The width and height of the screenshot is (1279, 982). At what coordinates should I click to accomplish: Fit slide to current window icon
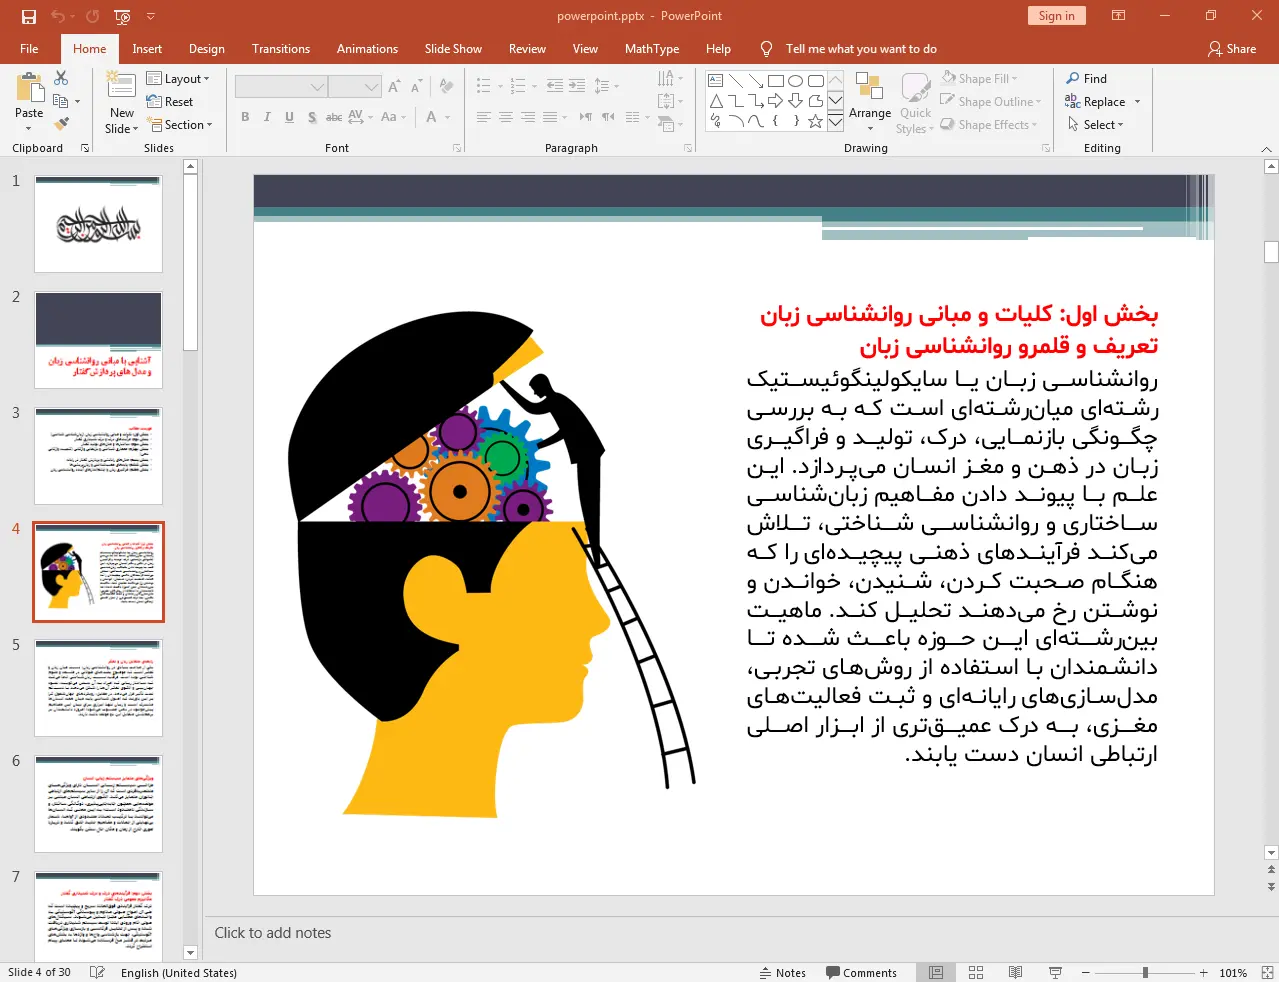pyautogui.click(x=1267, y=972)
